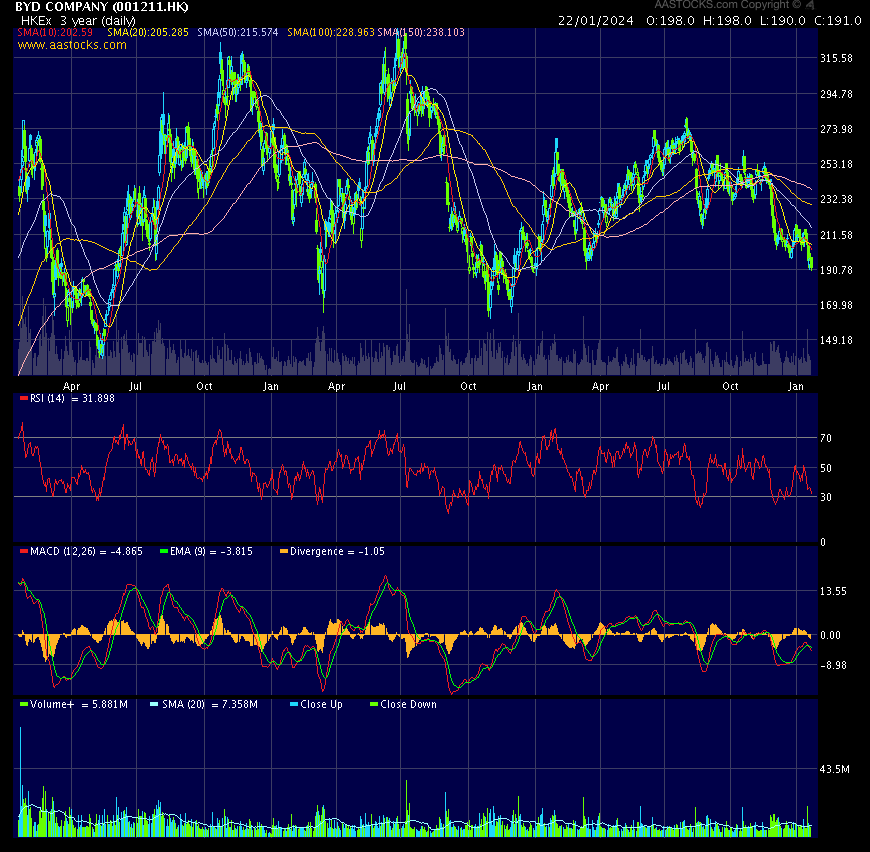Click the 30 level label on RSI axis

tap(826, 497)
